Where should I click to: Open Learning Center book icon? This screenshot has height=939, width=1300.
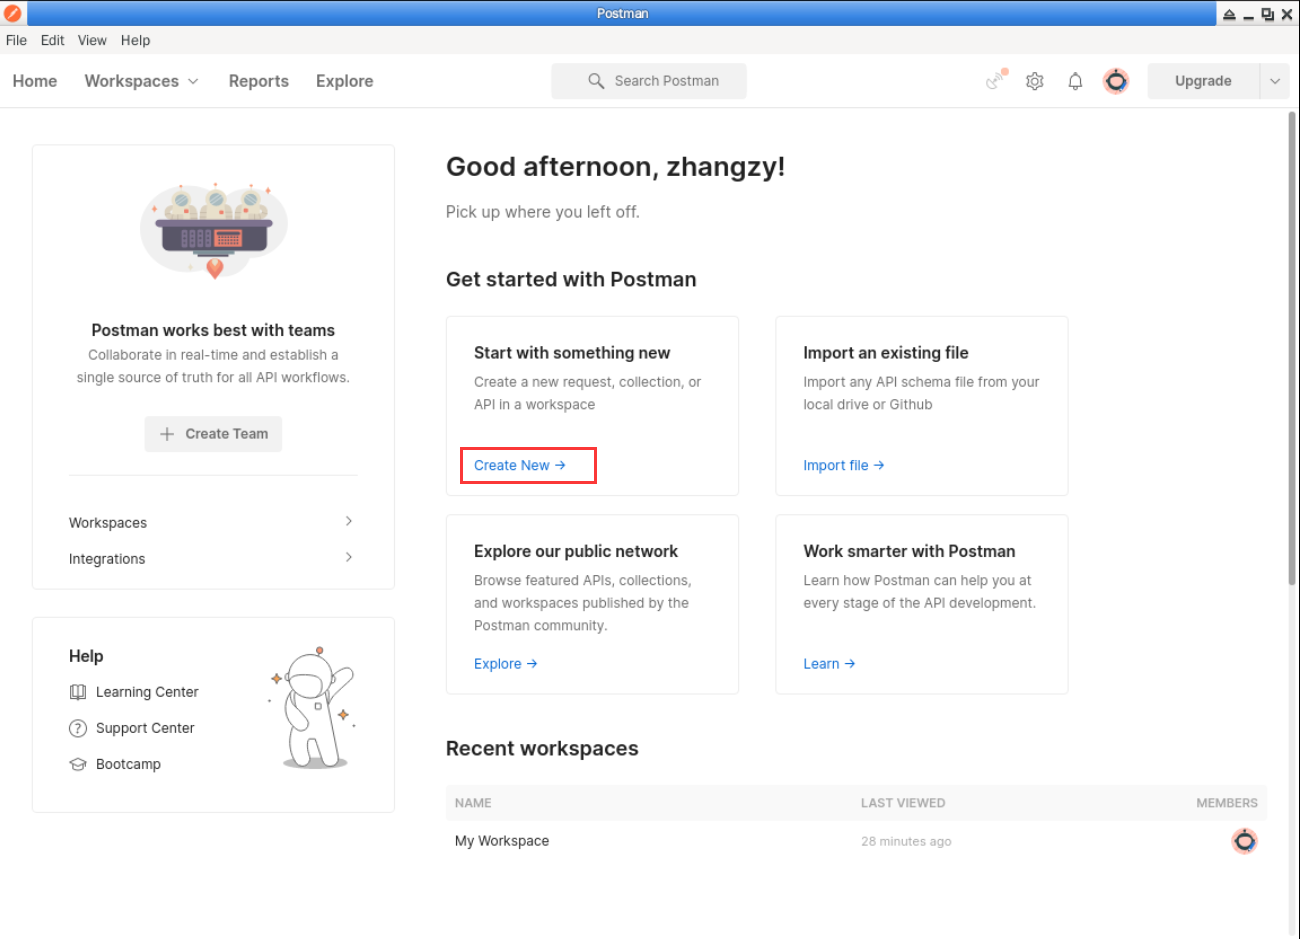coord(78,692)
